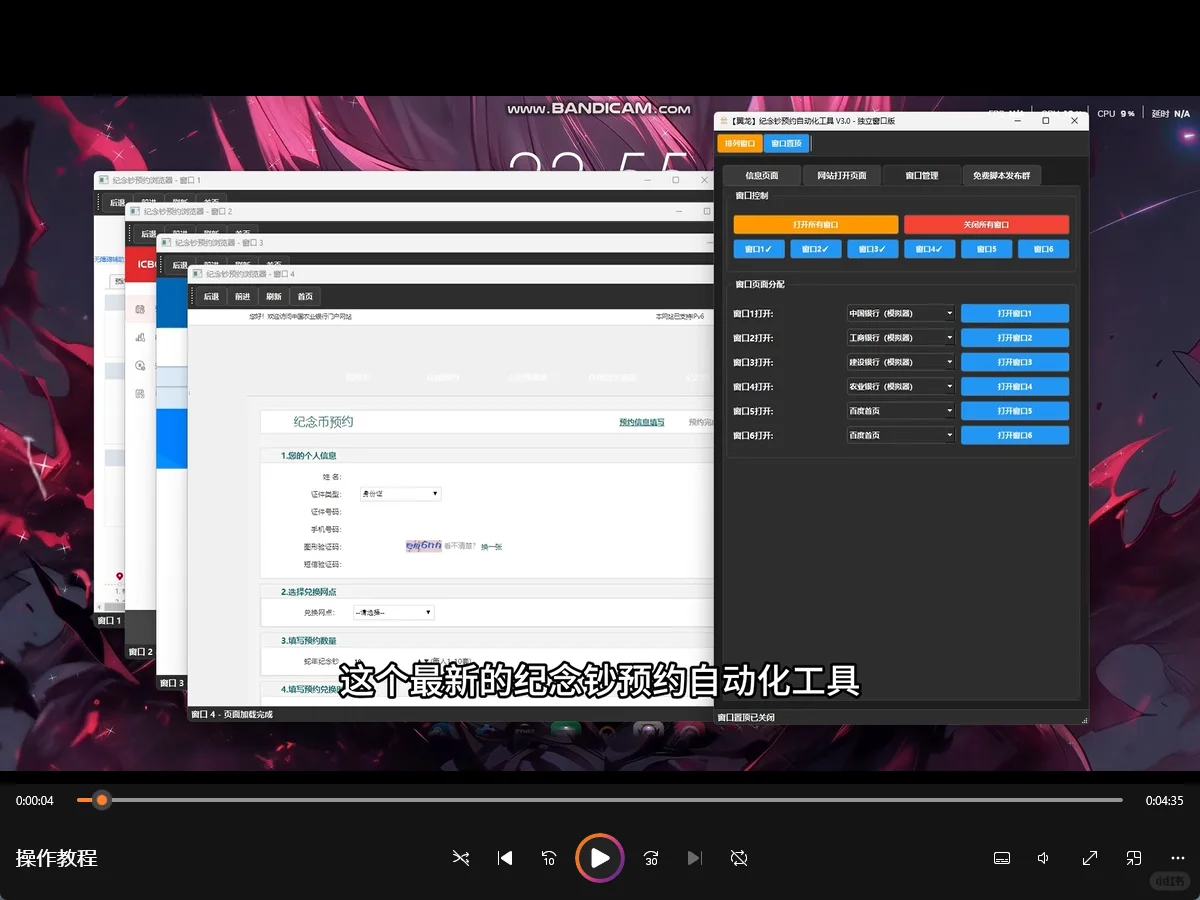The image size is (1200, 900).
Task: Select the 窗口管理 tab
Action: point(921,175)
